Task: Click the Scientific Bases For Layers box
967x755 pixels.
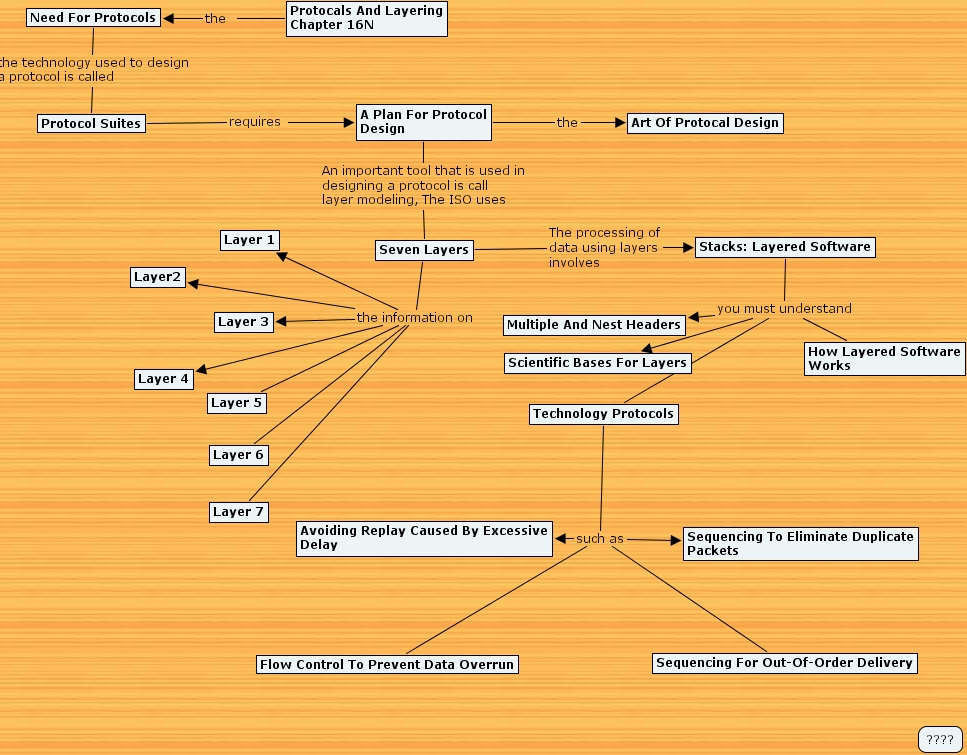Action: [x=597, y=362]
